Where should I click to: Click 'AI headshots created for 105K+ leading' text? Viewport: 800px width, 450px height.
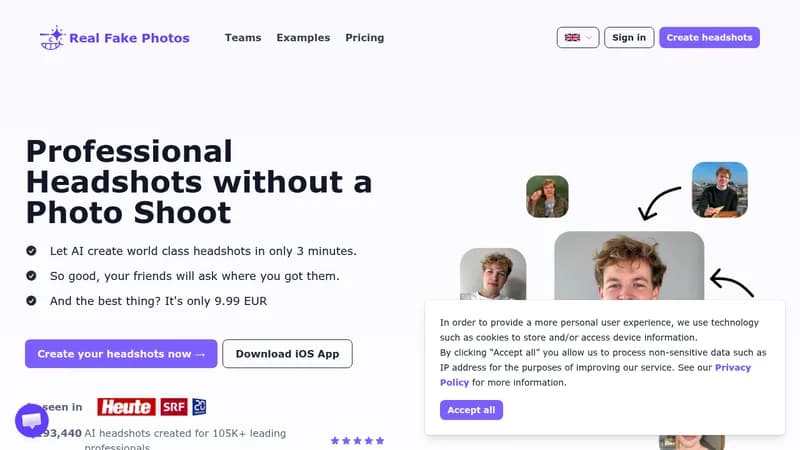(185, 433)
